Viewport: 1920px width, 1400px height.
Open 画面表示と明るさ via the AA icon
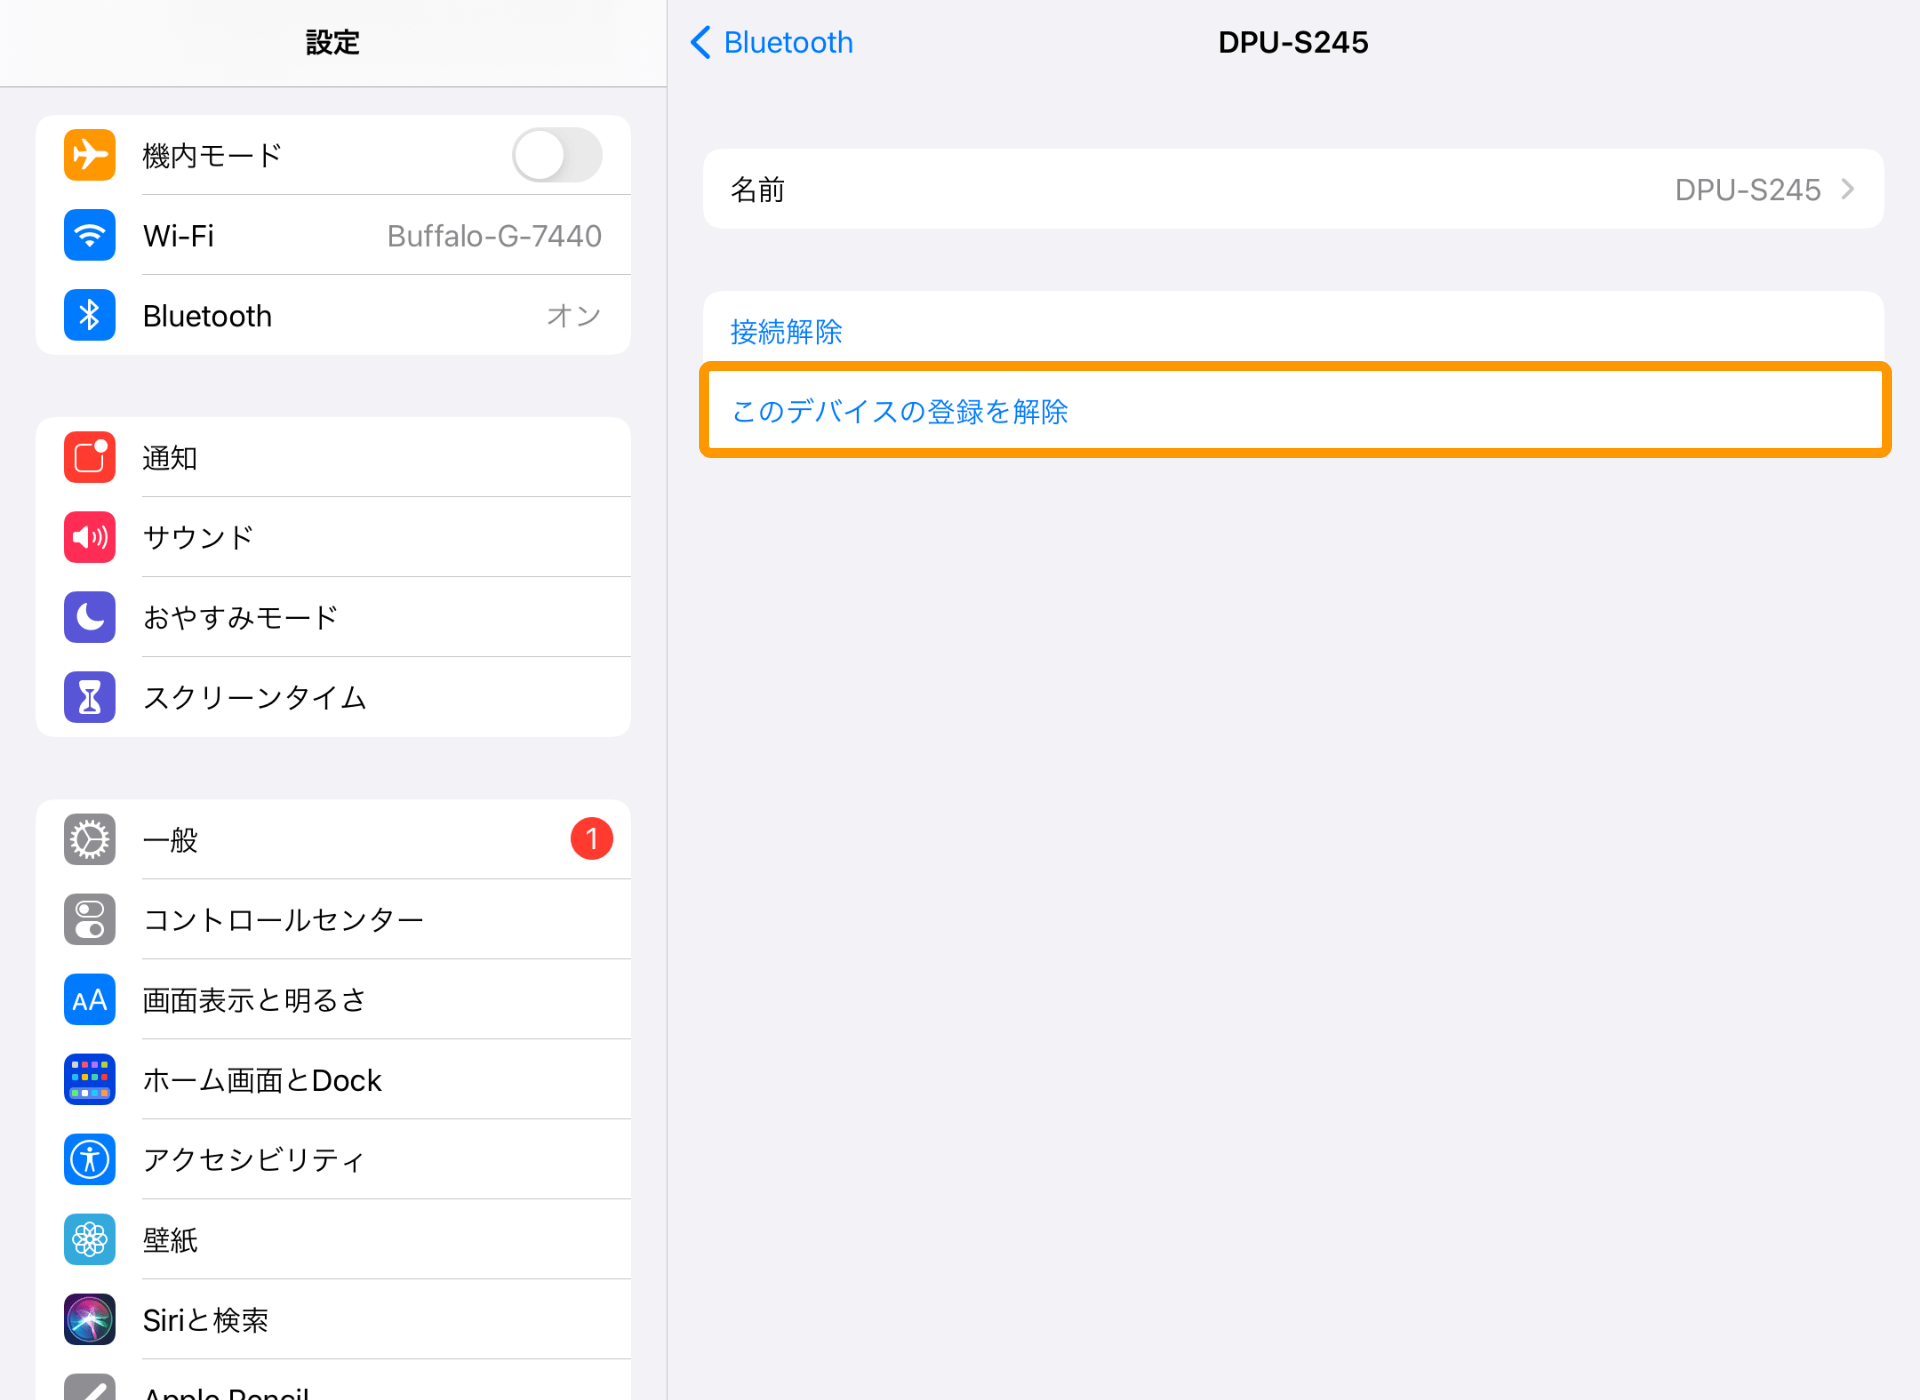pos(89,999)
